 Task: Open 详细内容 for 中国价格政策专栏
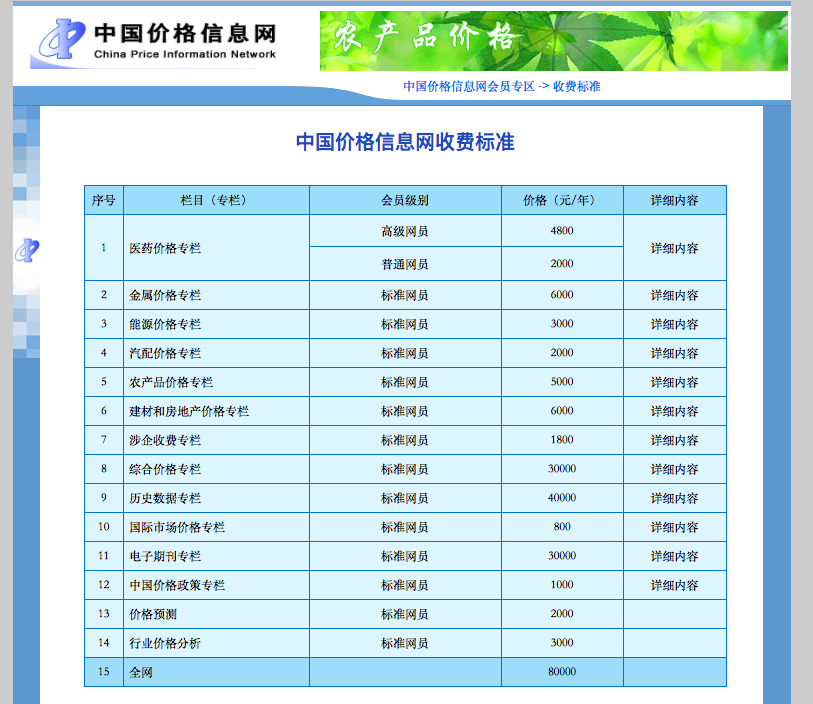tap(675, 586)
